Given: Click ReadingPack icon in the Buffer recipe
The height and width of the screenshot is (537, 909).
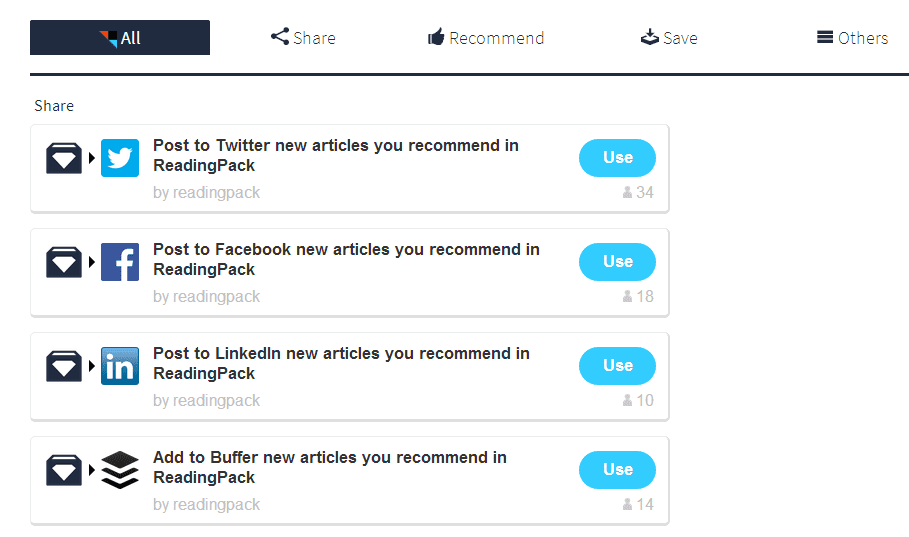Looking at the screenshot, I should [x=64, y=470].
